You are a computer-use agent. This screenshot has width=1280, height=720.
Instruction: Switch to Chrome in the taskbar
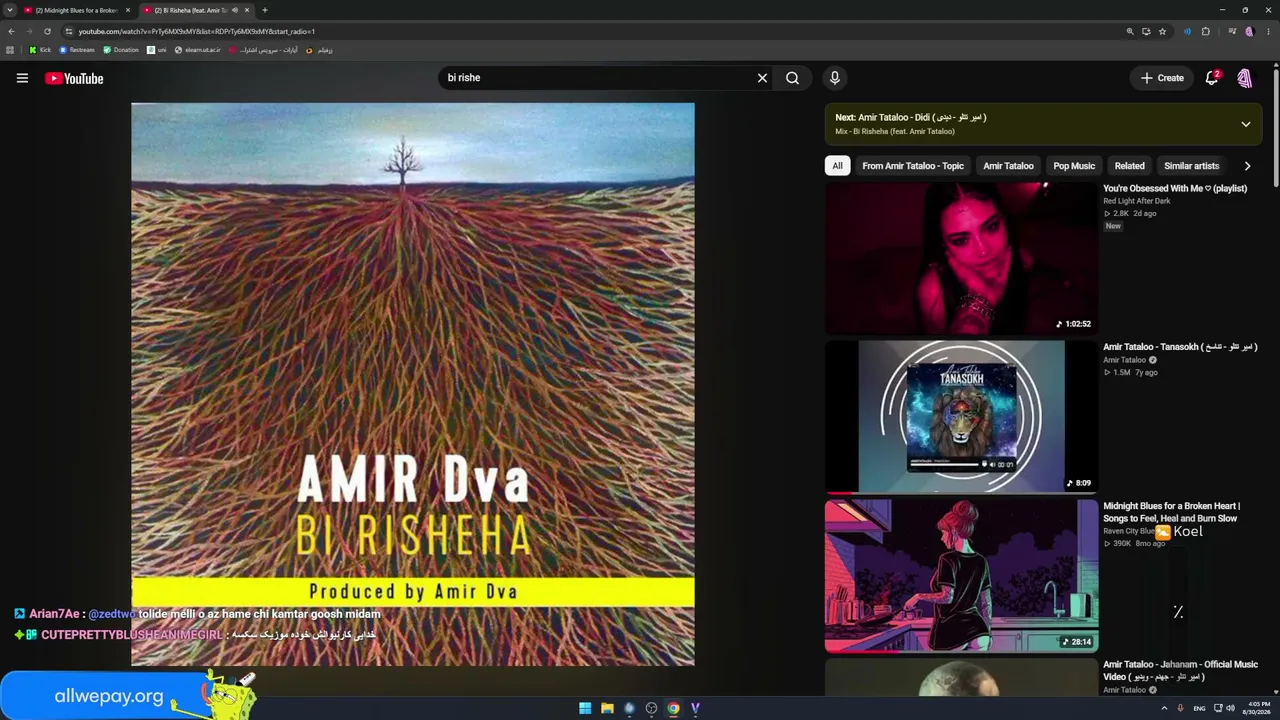tap(673, 708)
